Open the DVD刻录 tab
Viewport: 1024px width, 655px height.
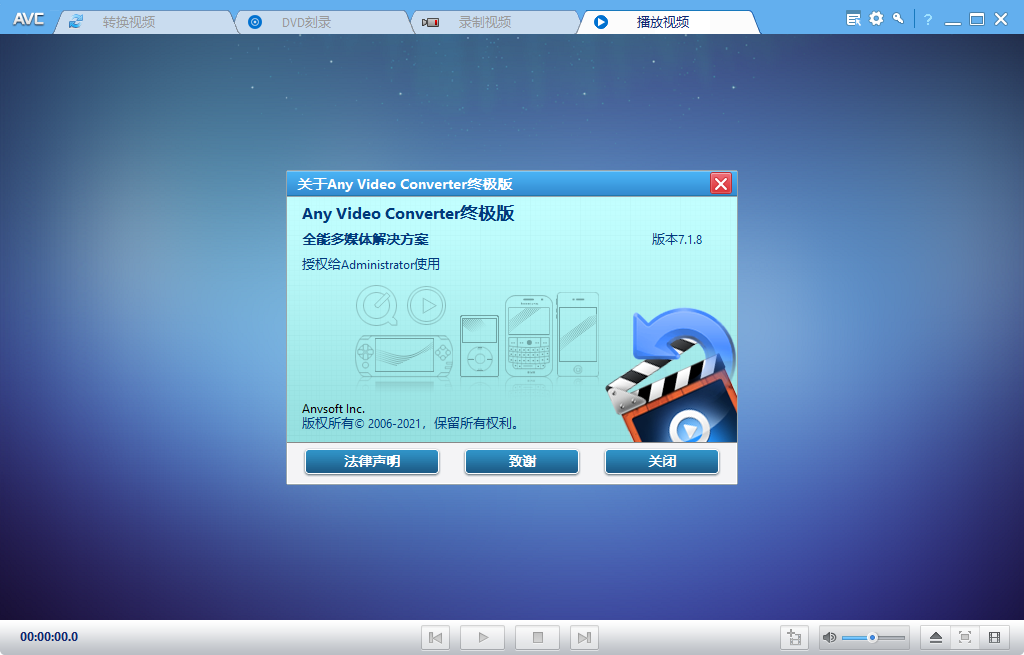323,22
